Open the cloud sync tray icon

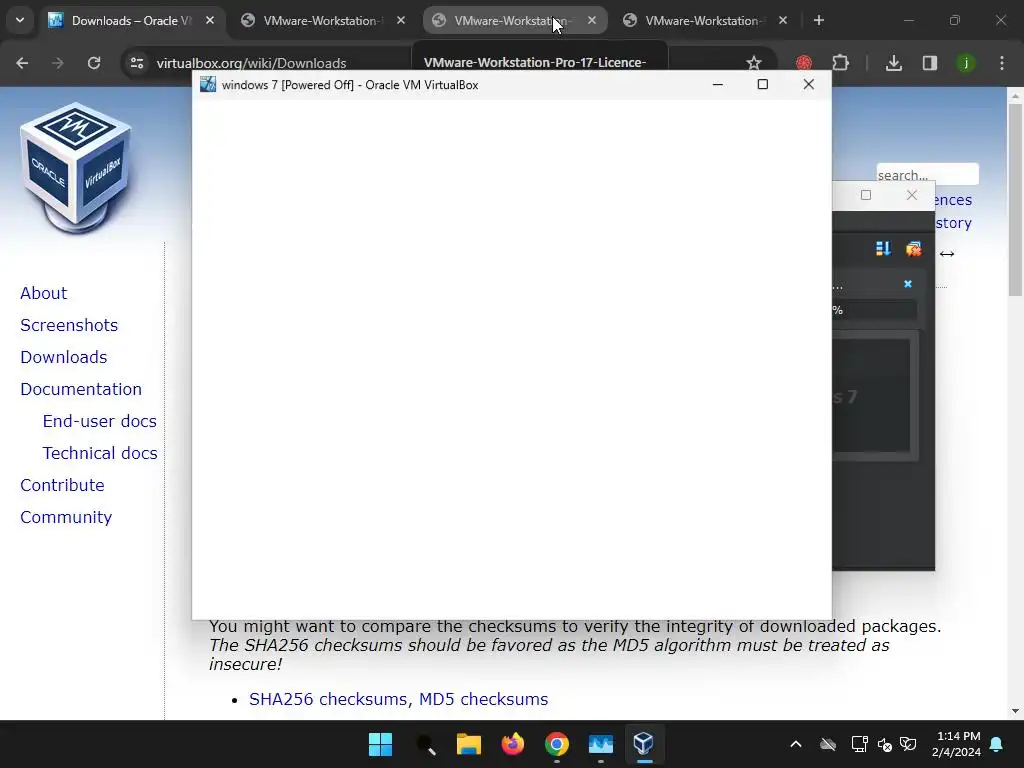click(x=828, y=744)
